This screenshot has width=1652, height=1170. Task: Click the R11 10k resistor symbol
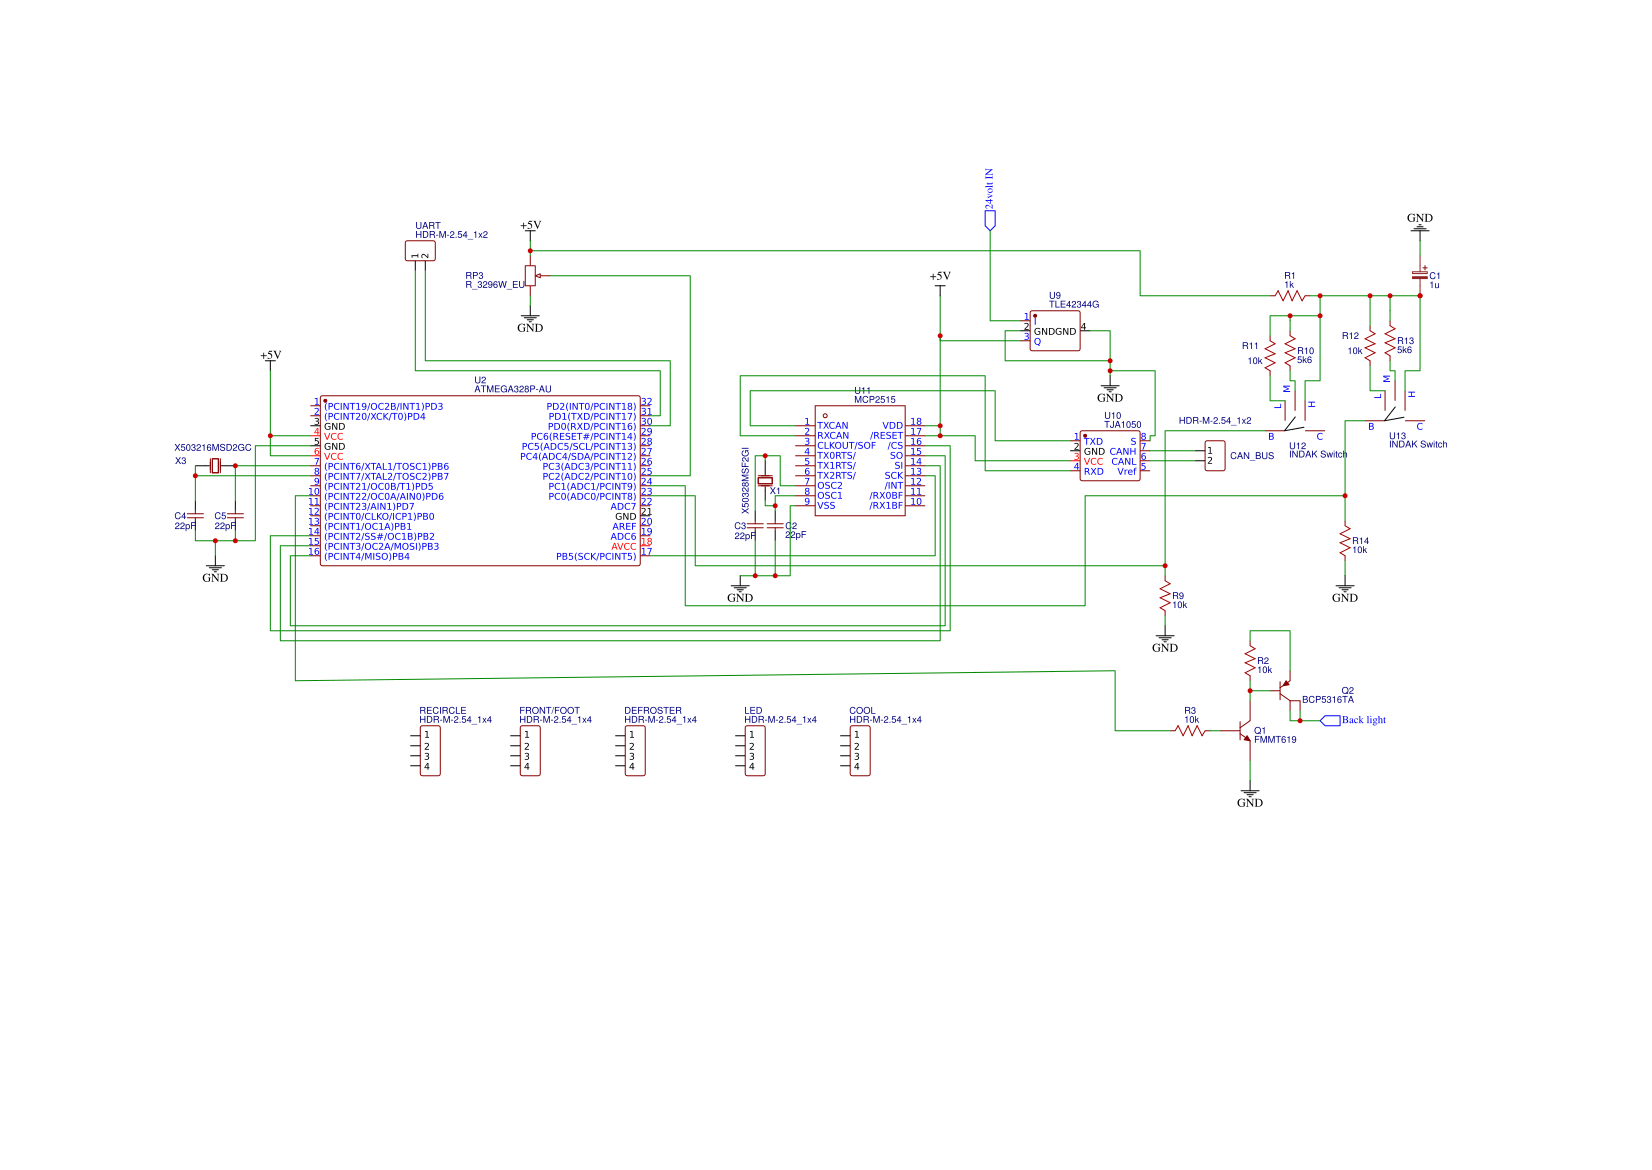(1270, 356)
